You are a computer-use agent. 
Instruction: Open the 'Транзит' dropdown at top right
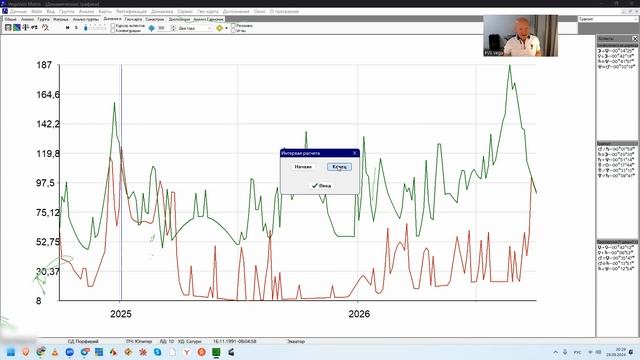tap(608, 19)
